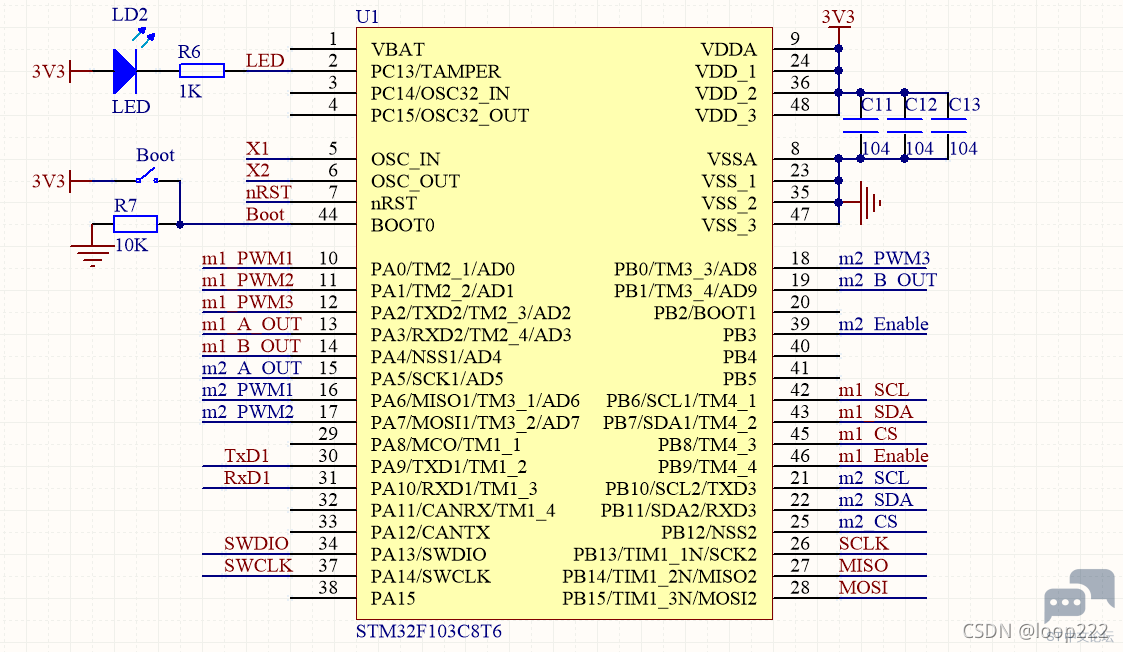Viewport: 1123px width, 652px height.
Task: Select capacitor C13 symbol
Action: (x=949, y=126)
